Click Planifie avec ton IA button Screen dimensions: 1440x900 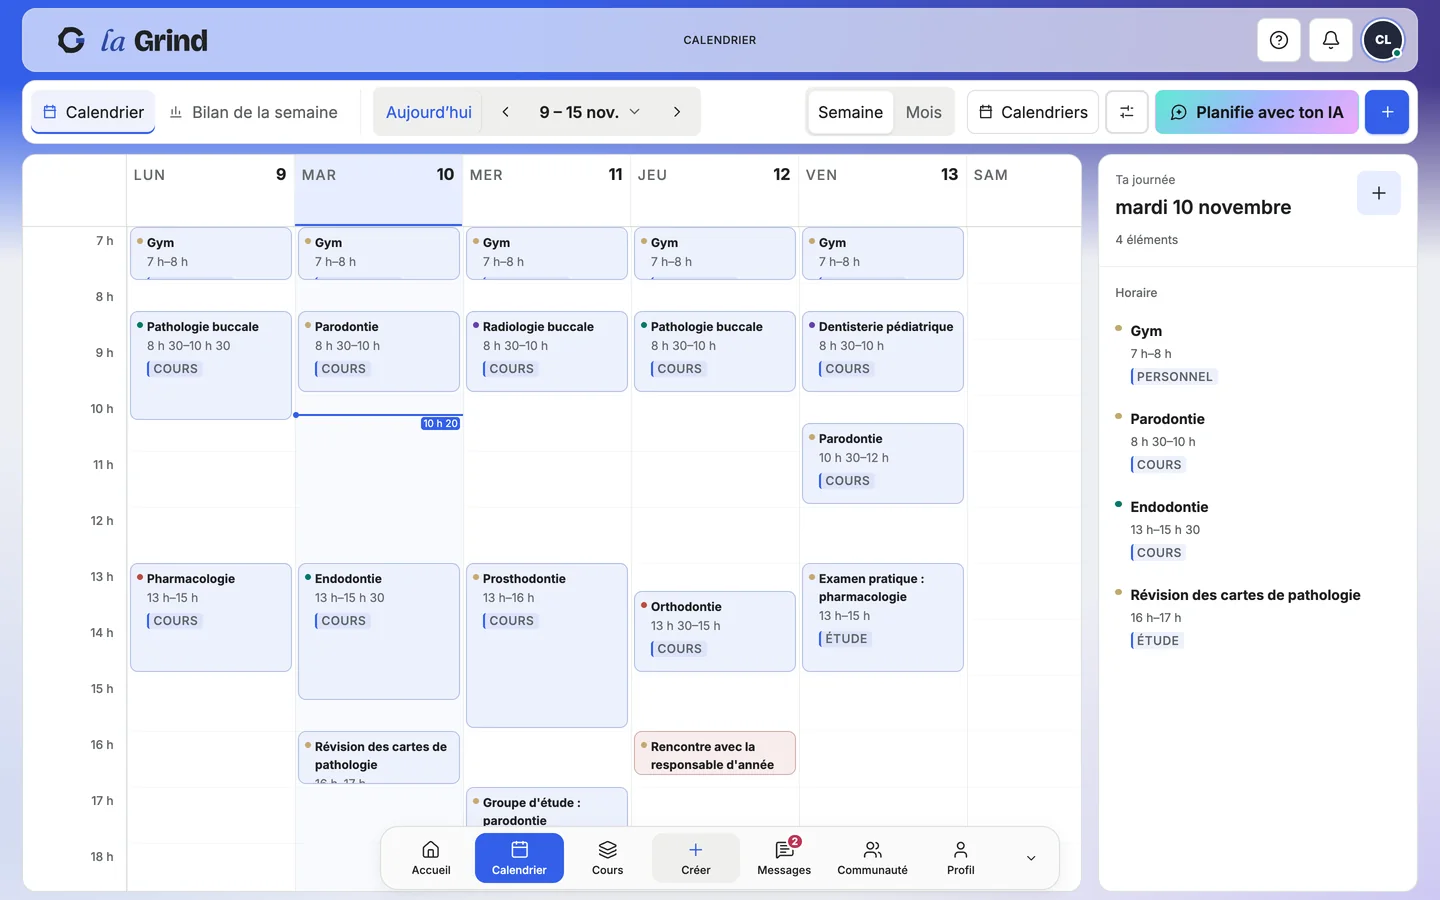coord(1257,112)
